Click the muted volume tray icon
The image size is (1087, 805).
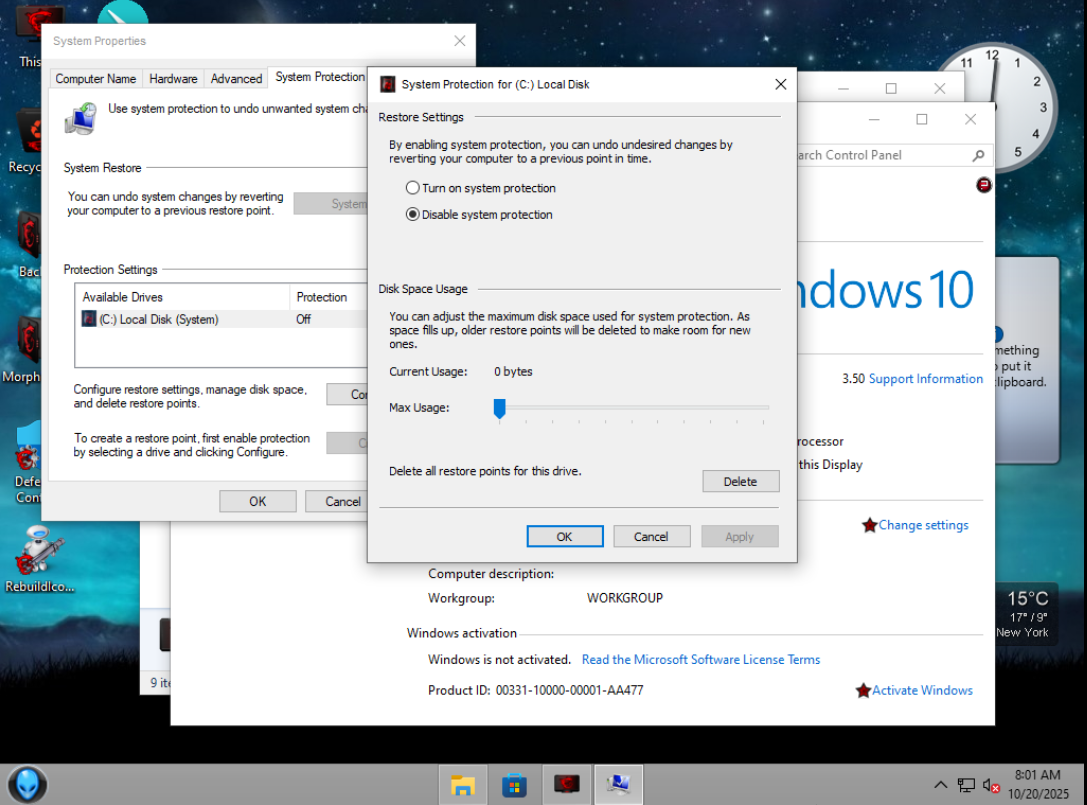[x=992, y=785]
